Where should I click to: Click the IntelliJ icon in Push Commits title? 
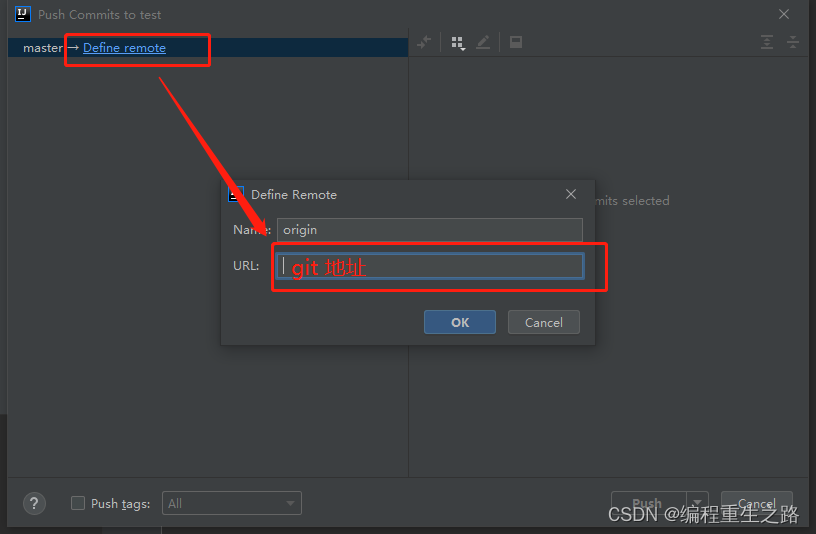click(23, 14)
